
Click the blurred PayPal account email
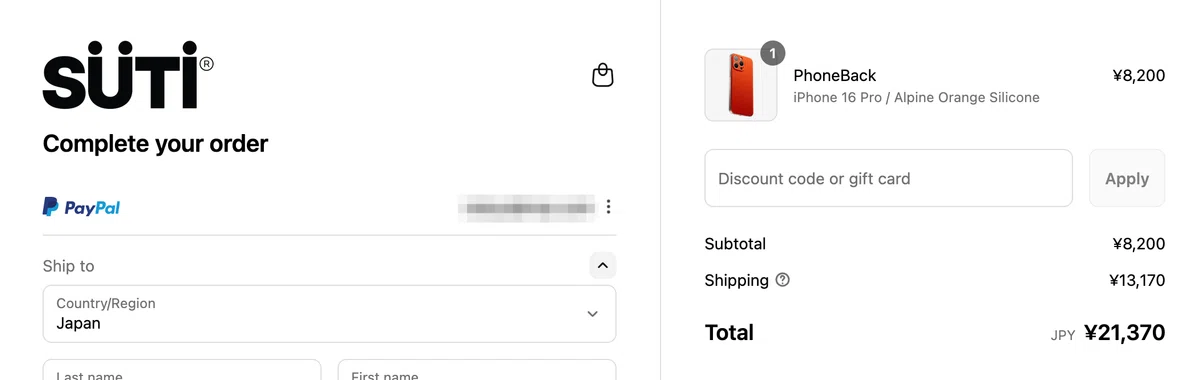(526, 207)
